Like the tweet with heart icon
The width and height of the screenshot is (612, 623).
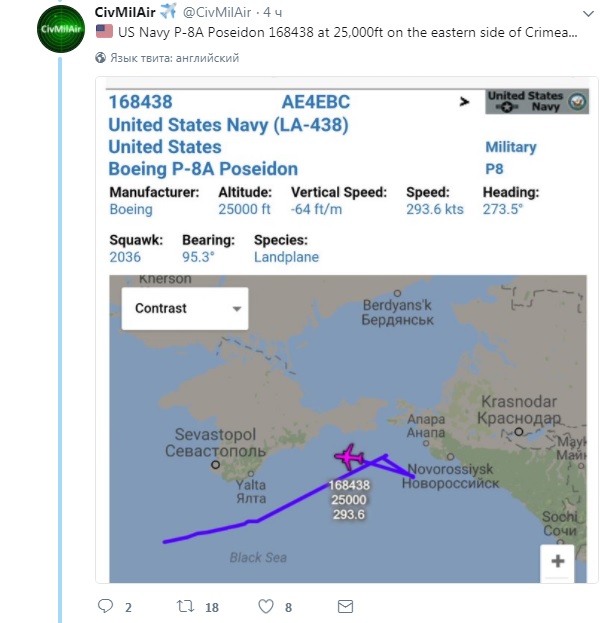point(266,607)
